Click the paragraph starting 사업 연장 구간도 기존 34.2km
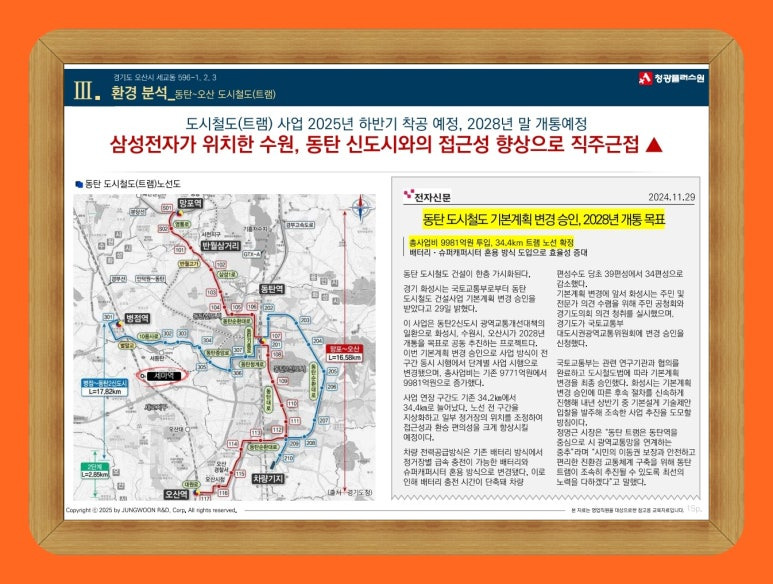The width and height of the screenshot is (773, 584). tap(473, 417)
